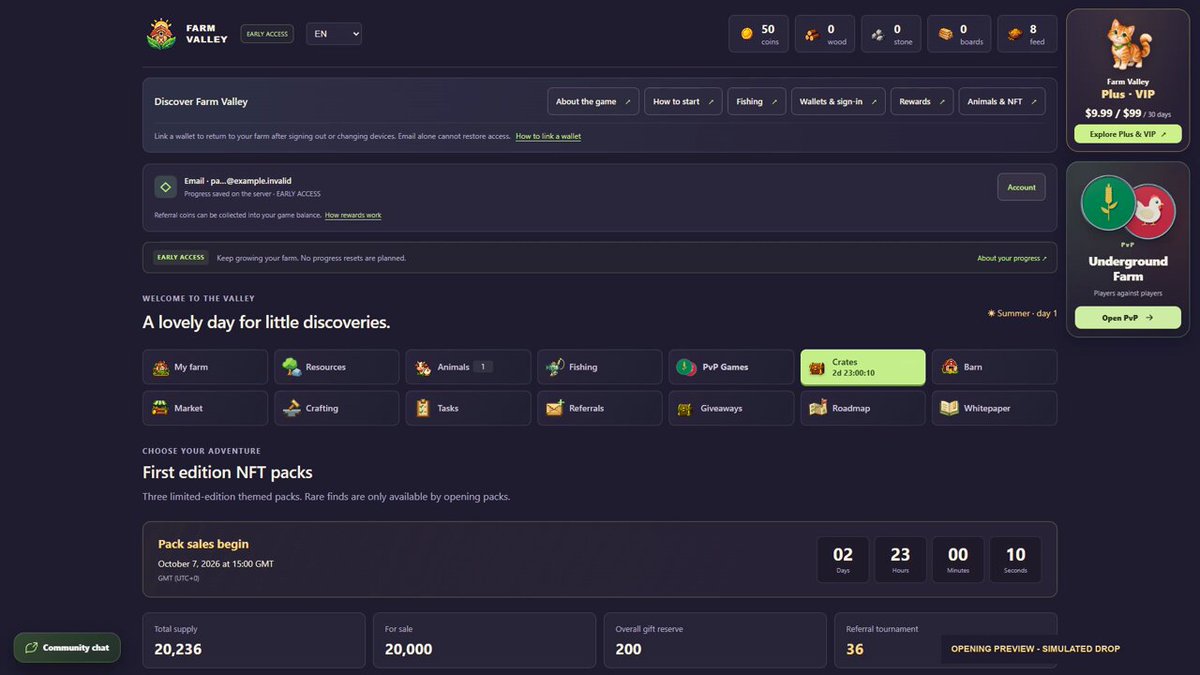This screenshot has width=1200, height=675.
Task: Open the Giveaways menu tile
Action: [731, 408]
